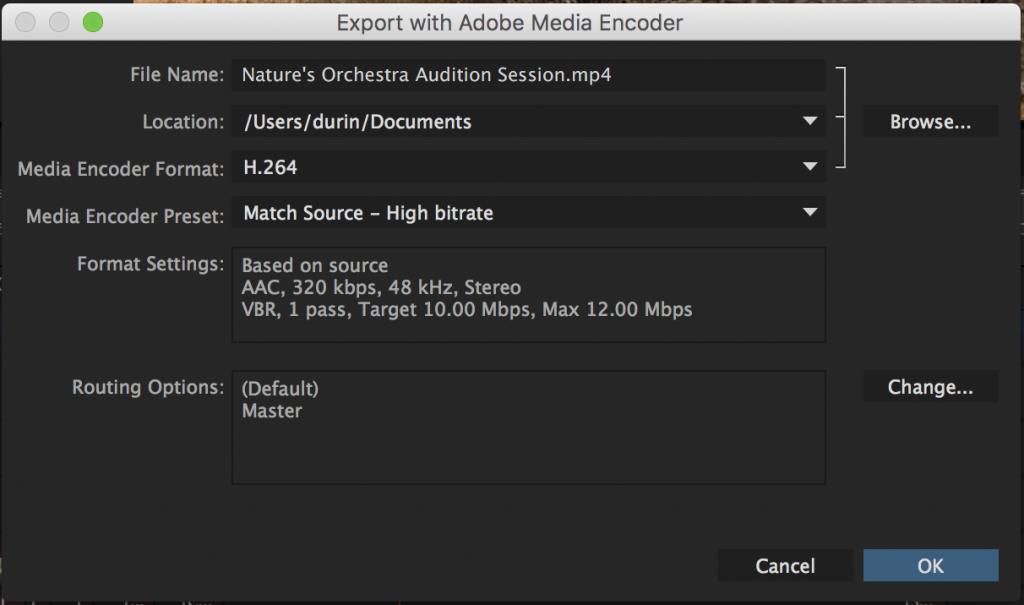This screenshot has height=605, width=1024.
Task: Click the Browse button
Action: point(930,121)
